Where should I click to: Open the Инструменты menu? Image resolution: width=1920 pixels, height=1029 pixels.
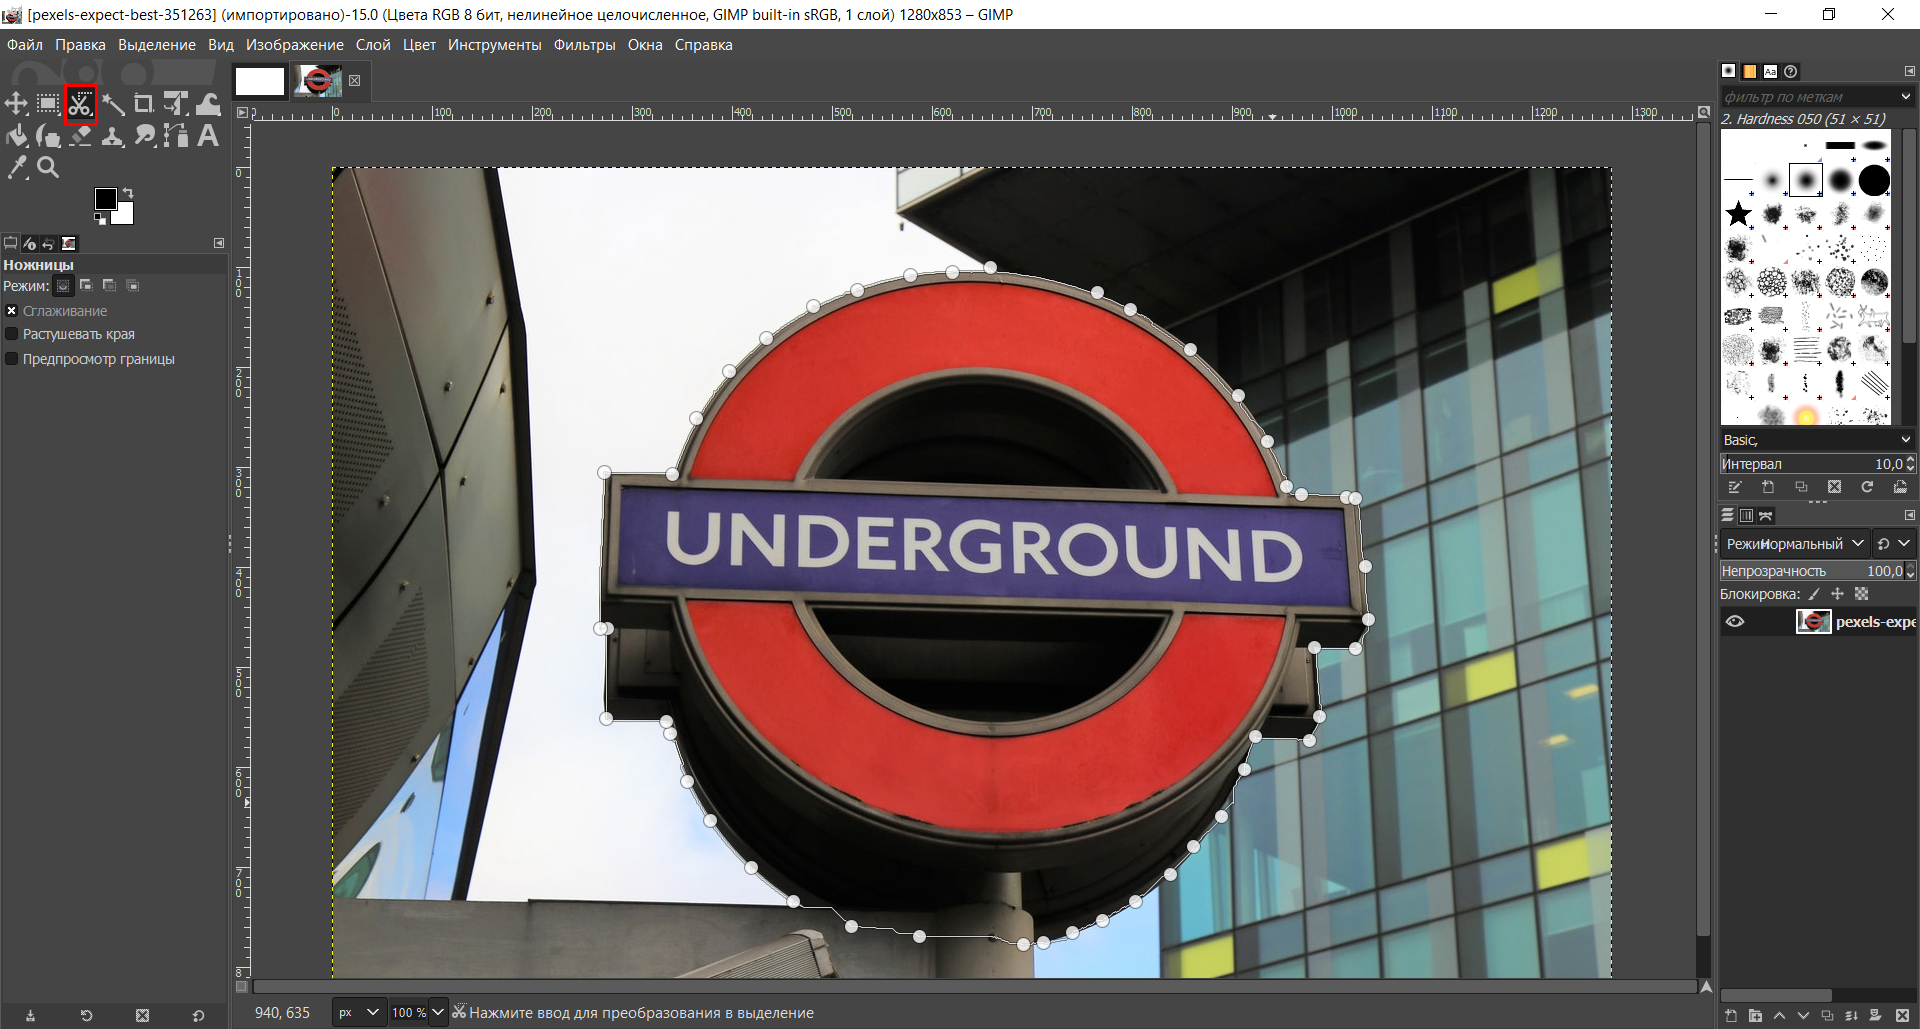click(x=495, y=45)
